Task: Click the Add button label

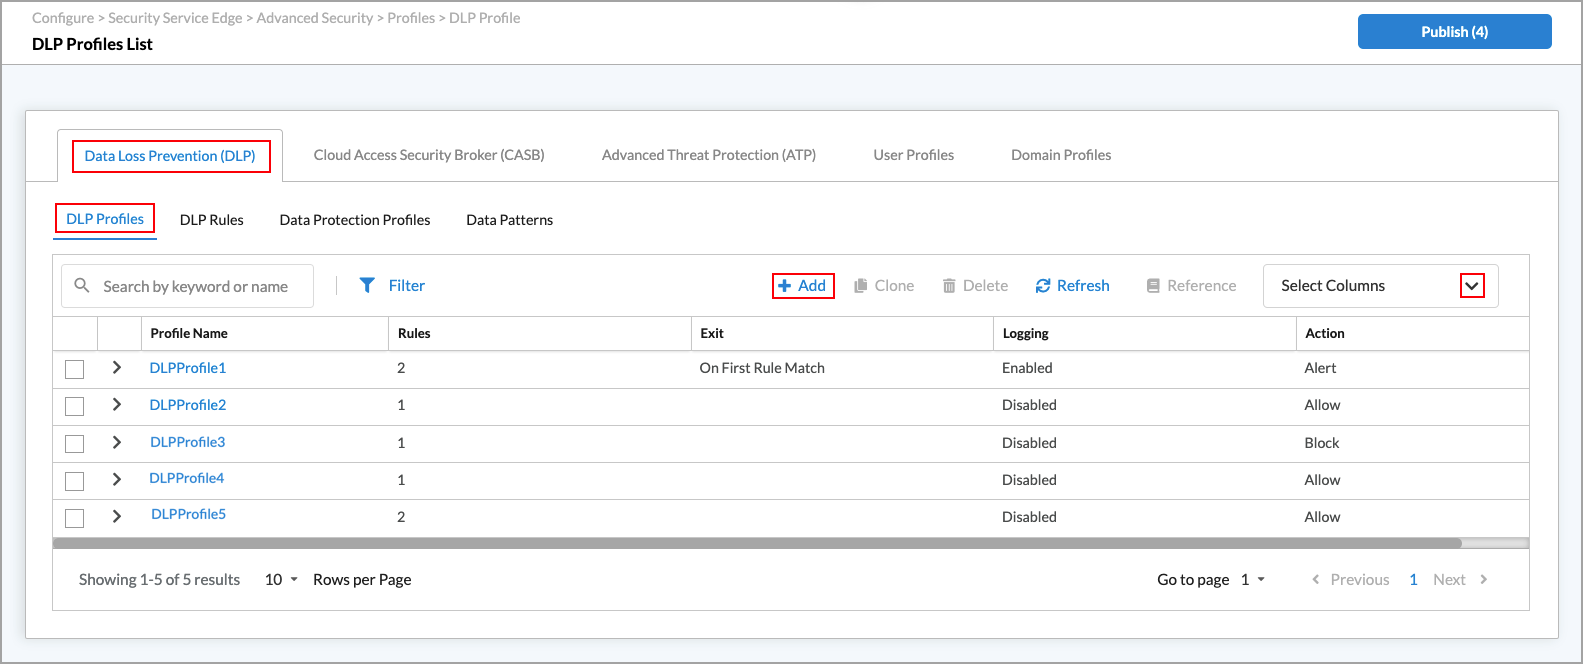Action: coord(812,286)
